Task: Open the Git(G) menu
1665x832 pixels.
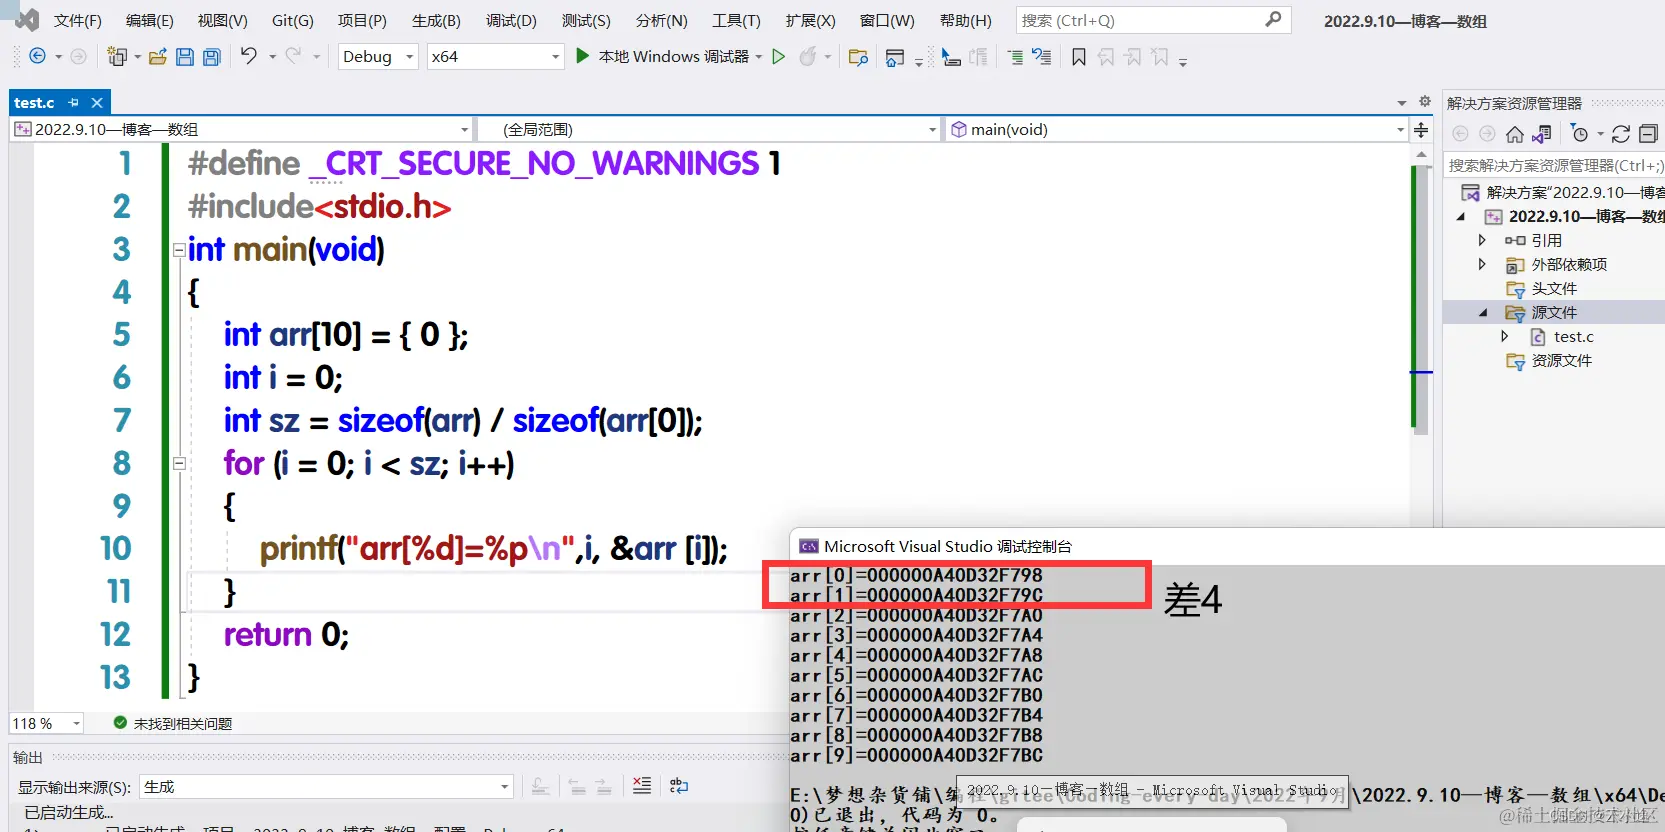Action: pos(293,20)
